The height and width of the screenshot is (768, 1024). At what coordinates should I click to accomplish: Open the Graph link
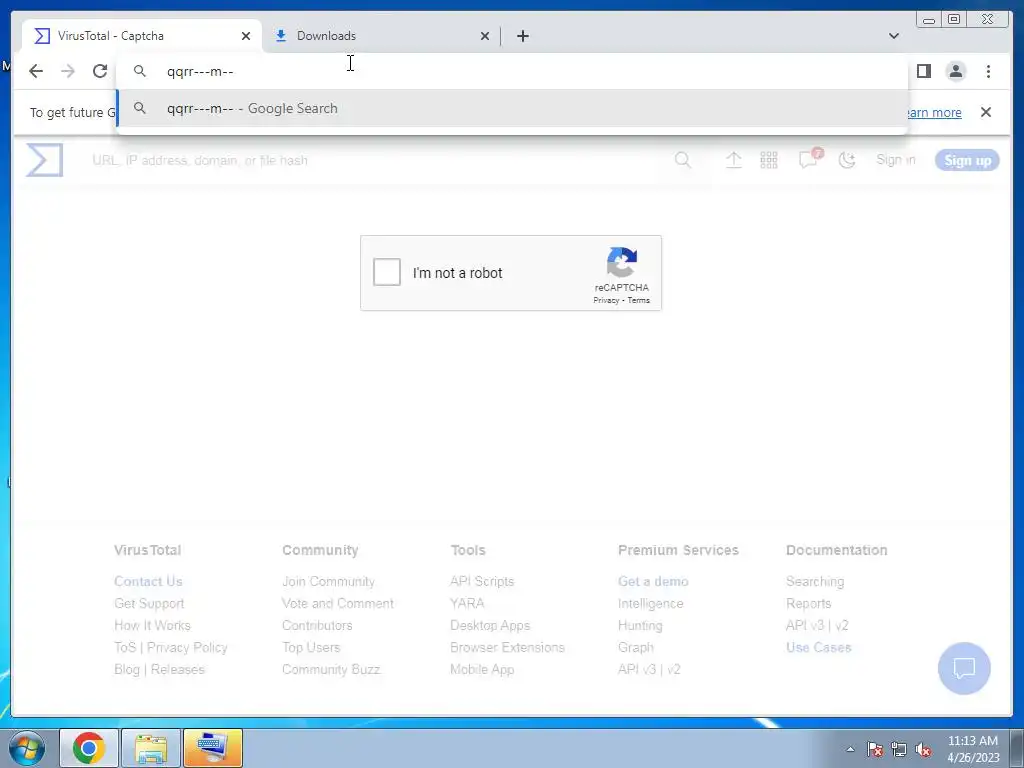[635, 647]
